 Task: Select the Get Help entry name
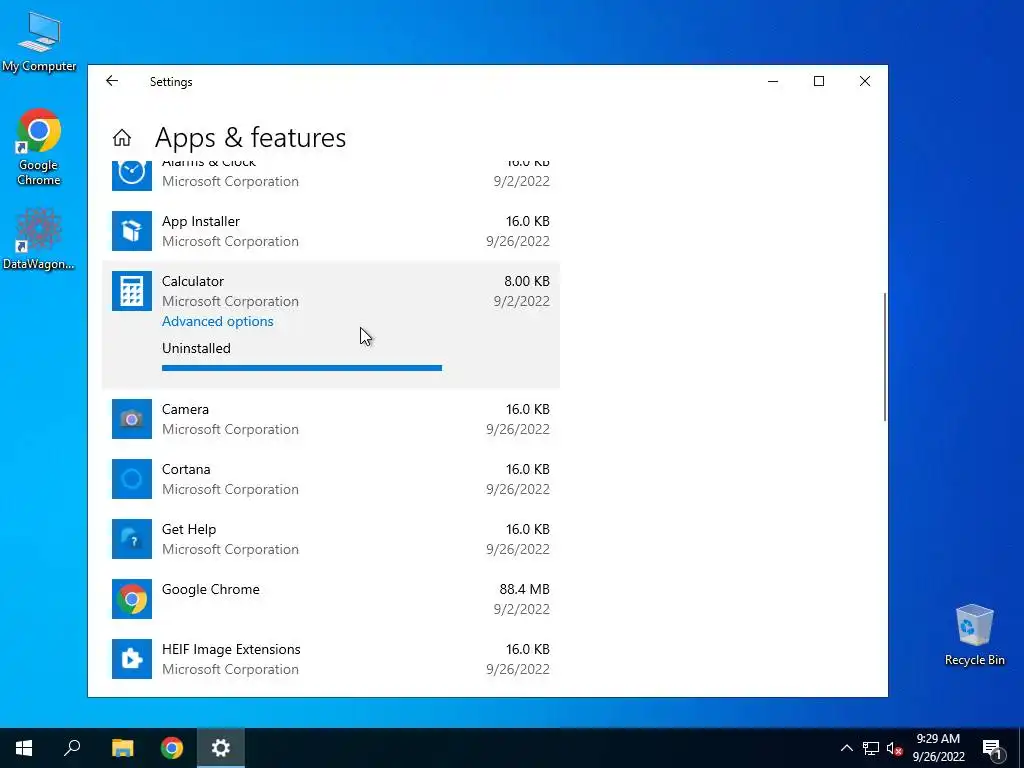pos(189,530)
